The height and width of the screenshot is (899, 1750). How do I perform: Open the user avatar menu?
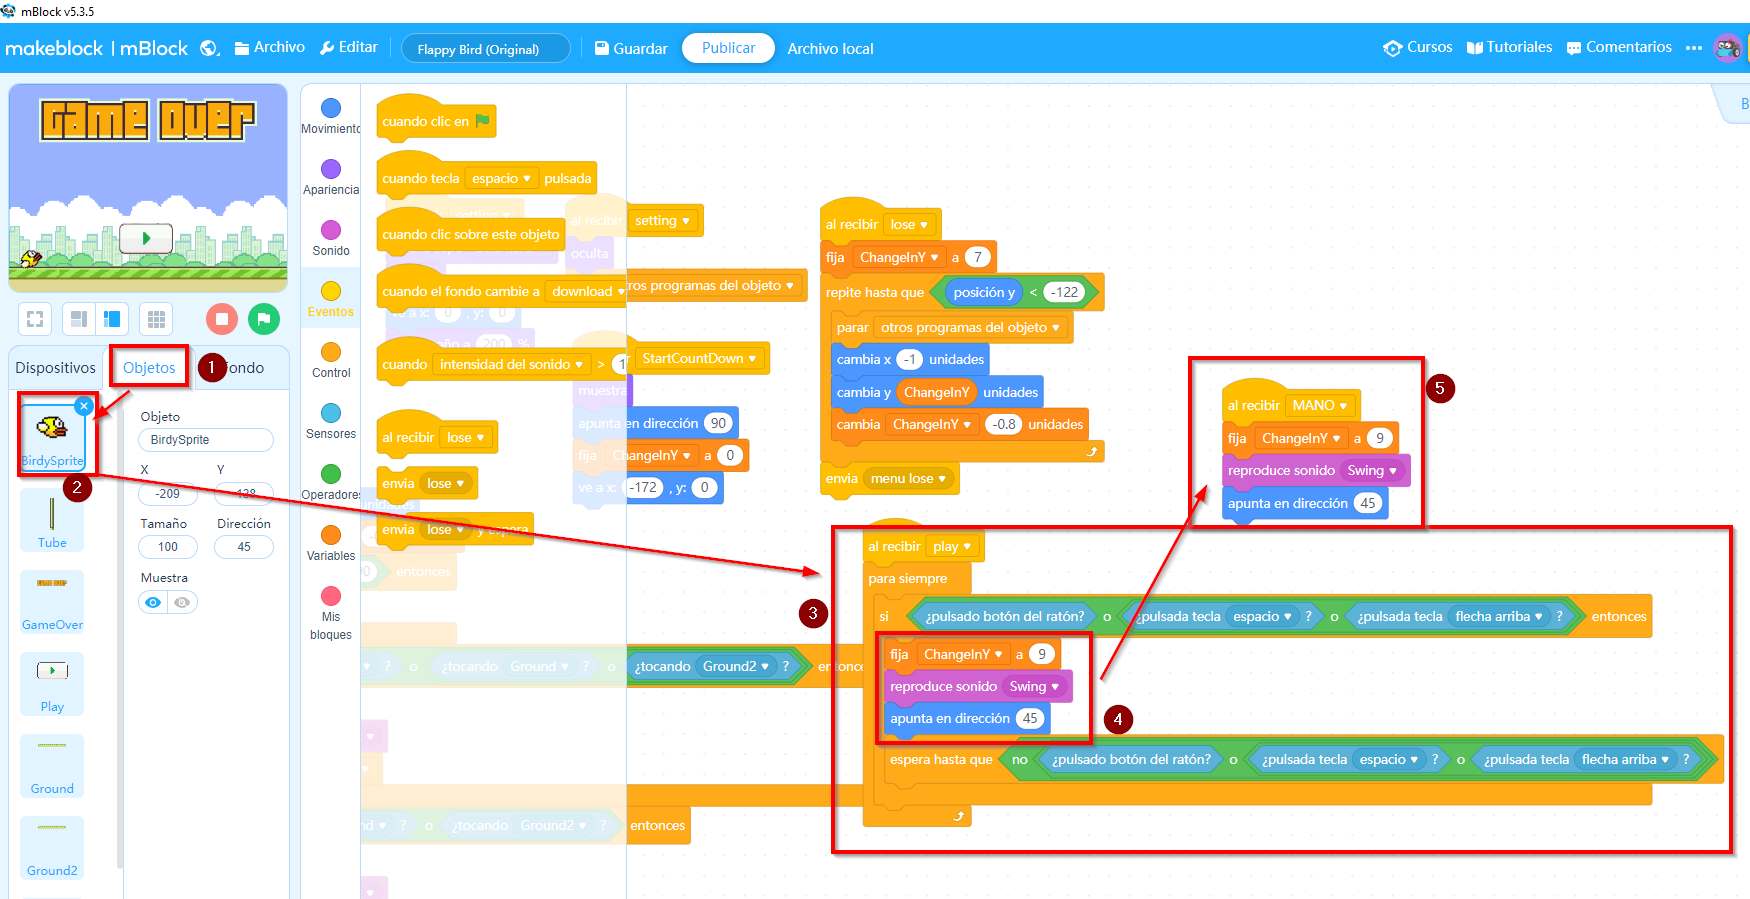[x=1727, y=48]
